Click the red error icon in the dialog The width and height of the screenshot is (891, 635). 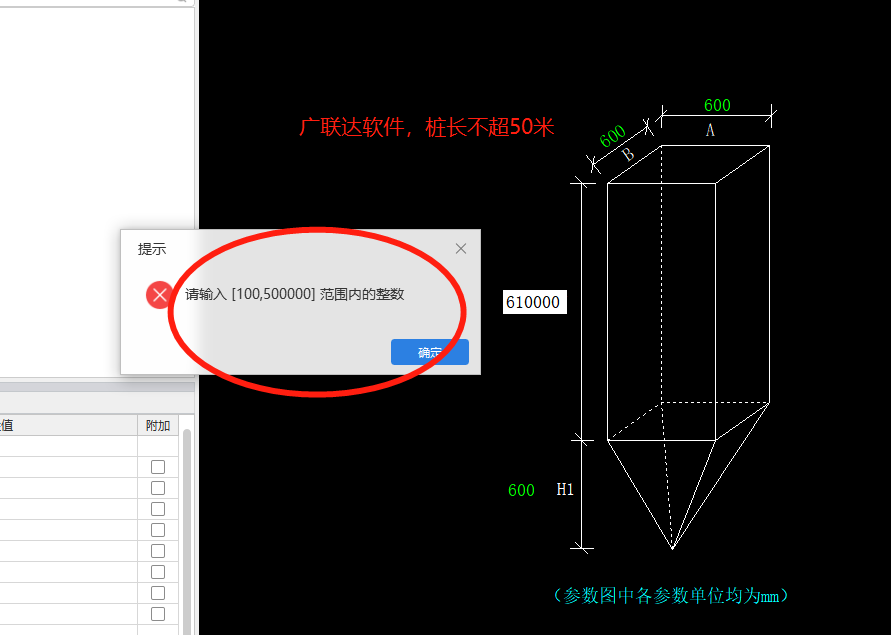point(160,295)
